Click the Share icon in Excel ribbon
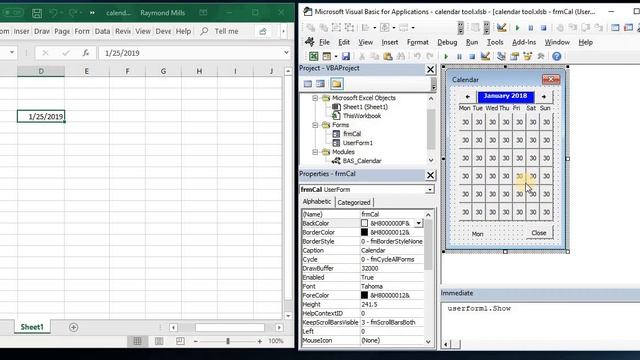 pos(263,31)
